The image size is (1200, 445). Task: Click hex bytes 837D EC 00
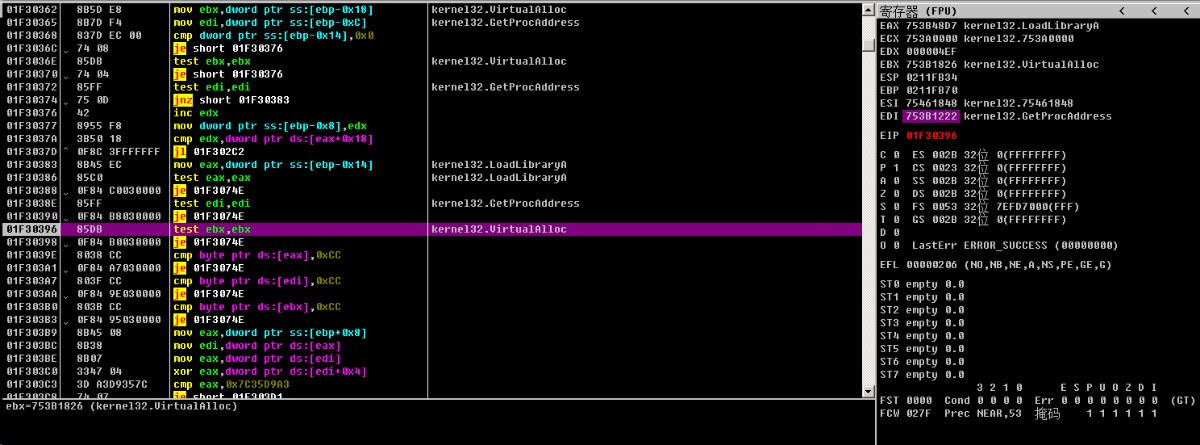[x=109, y=35]
